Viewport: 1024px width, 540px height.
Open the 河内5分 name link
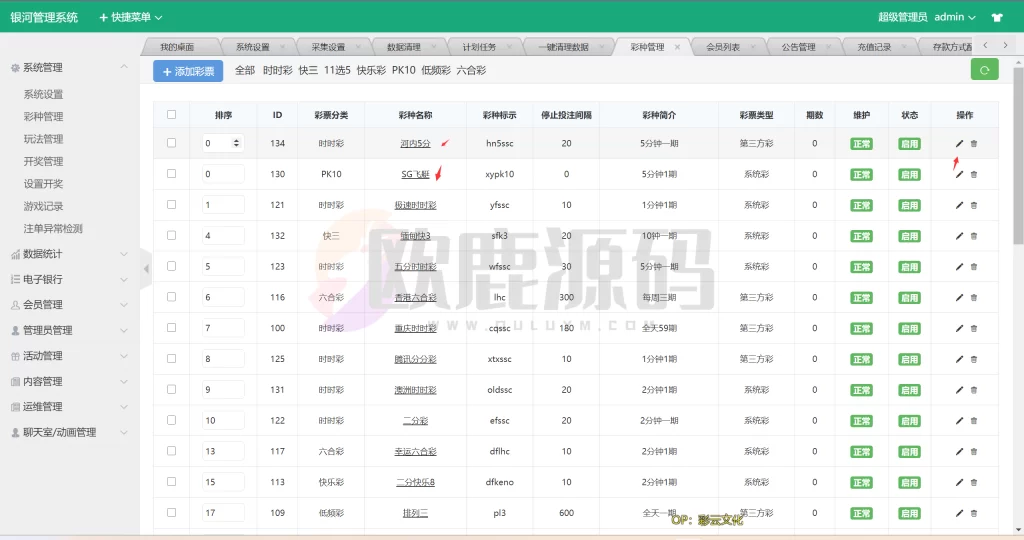(415, 144)
